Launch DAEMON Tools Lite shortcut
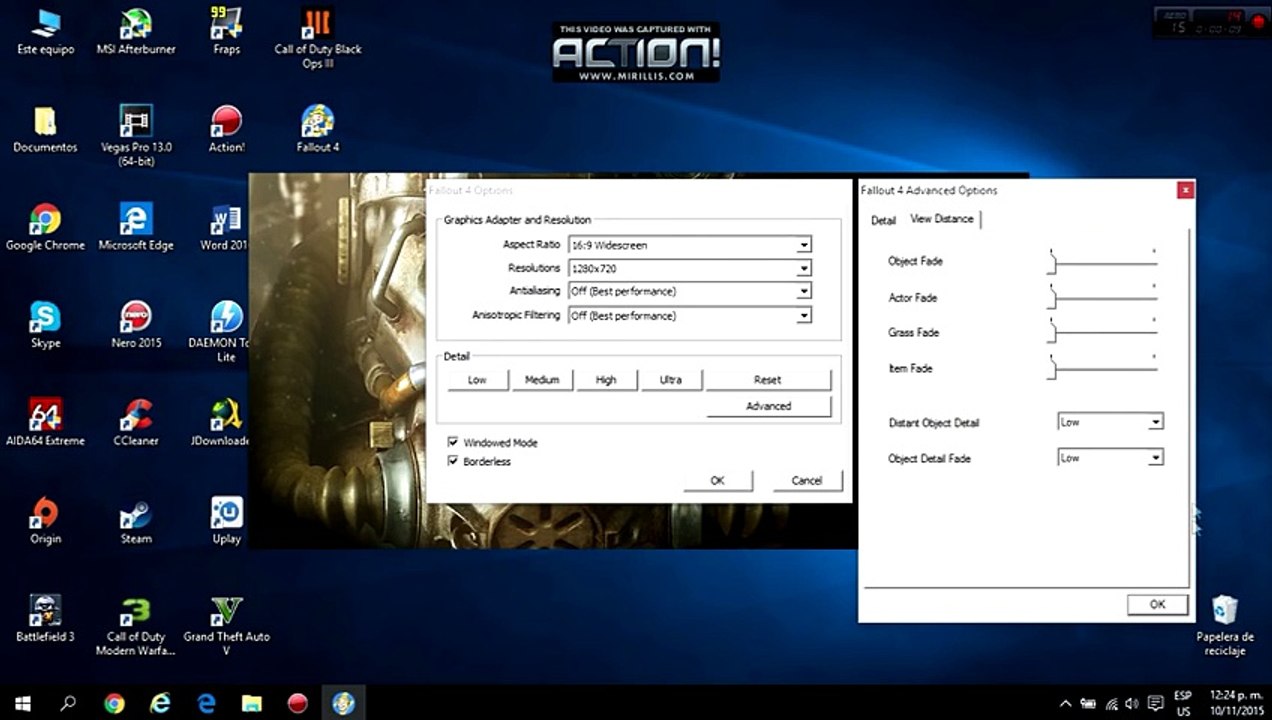This screenshot has height=720, width=1272. point(220,332)
